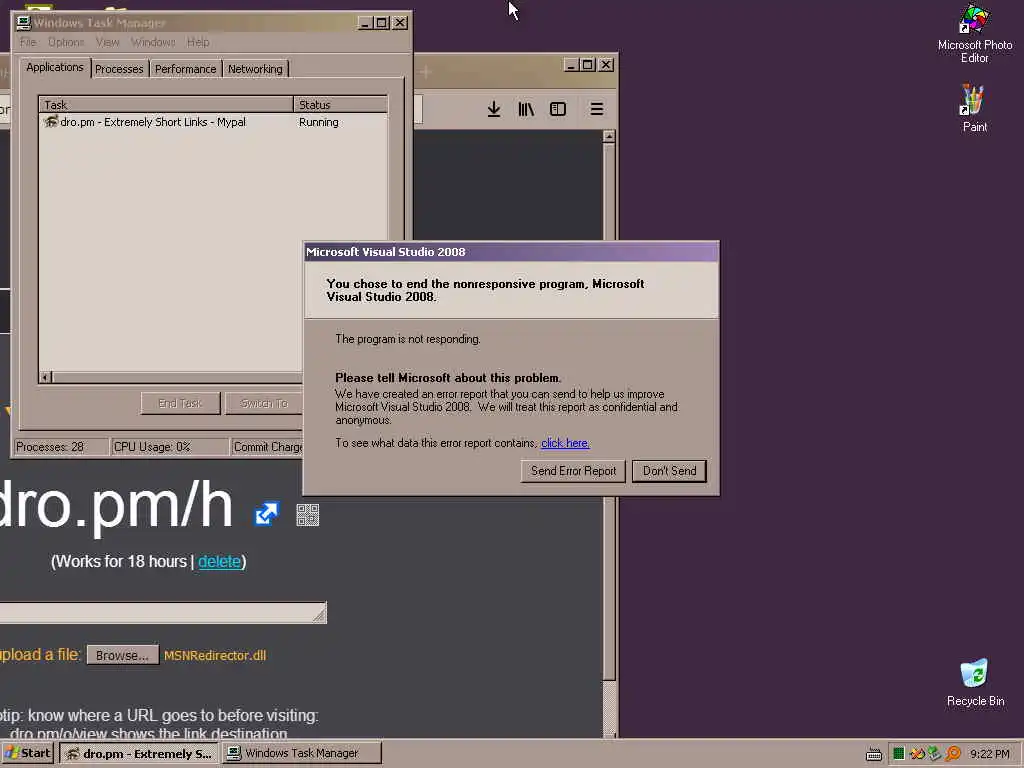Sort by the Status column header
Screen dimensions: 1024x768
click(340, 104)
